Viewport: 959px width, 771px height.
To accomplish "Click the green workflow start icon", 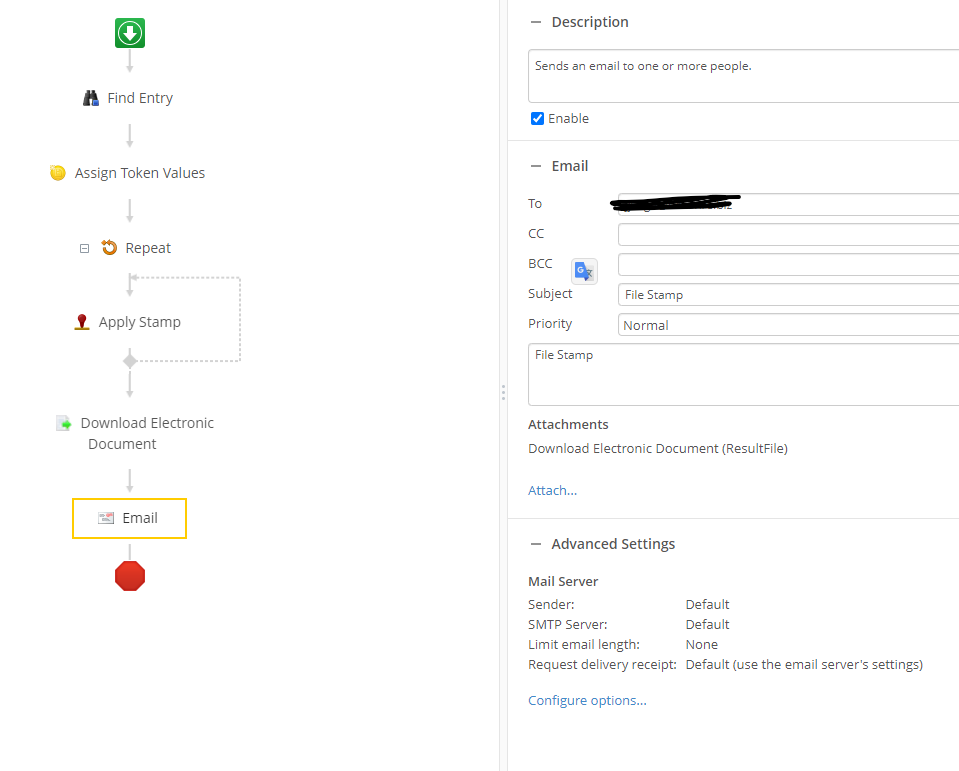I will point(129,33).
